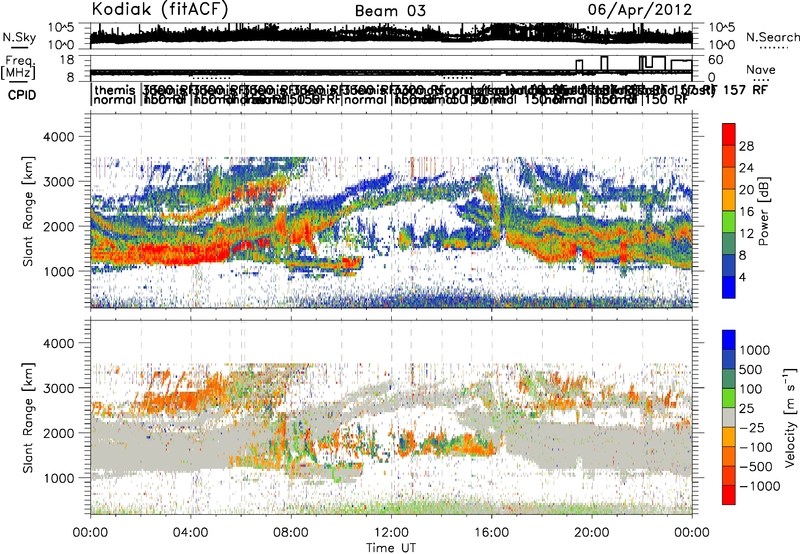Click the 'Kodiak (fitACF)' title text
800x554 pixels.
click(x=160, y=9)
